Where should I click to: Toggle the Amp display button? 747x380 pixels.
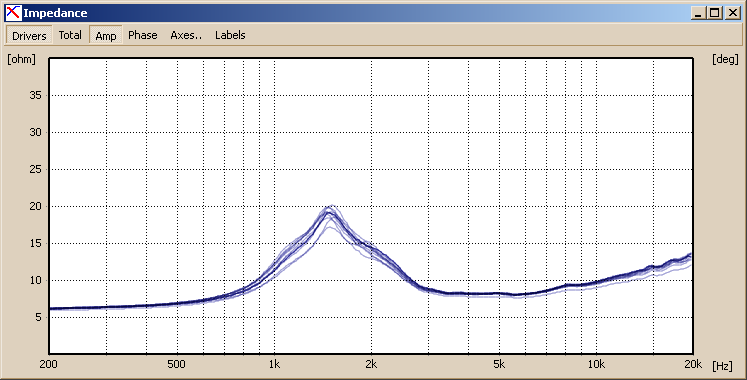click(x=106, y=35)
